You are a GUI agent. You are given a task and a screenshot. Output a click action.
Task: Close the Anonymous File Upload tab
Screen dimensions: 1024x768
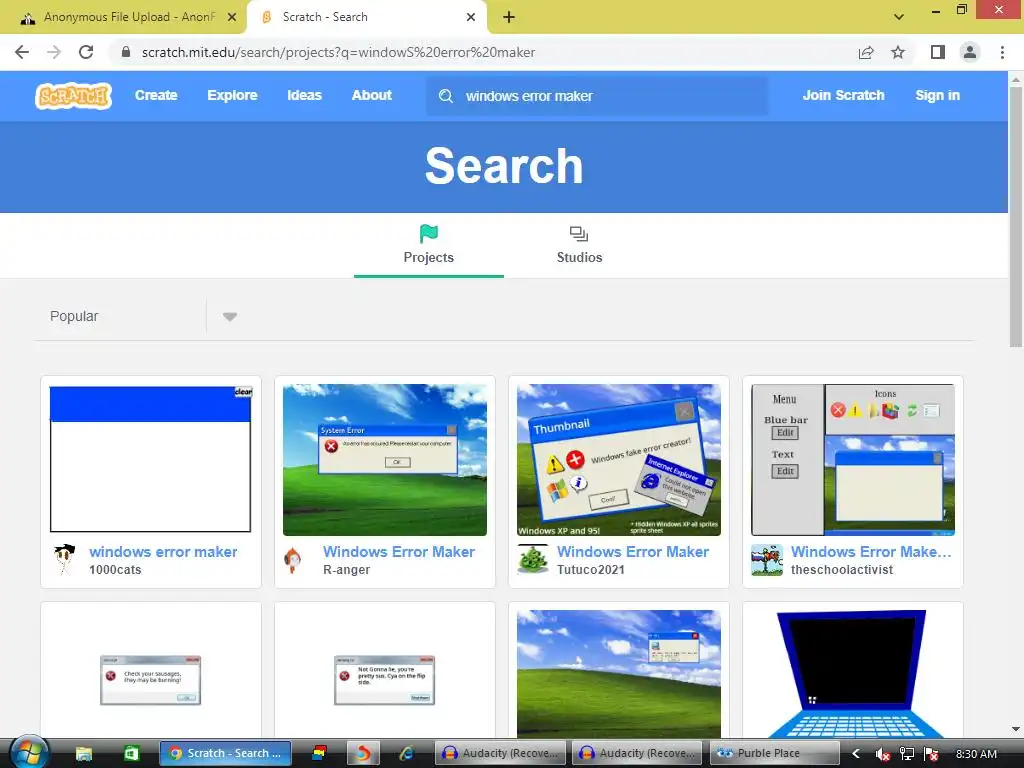(232, 17)
